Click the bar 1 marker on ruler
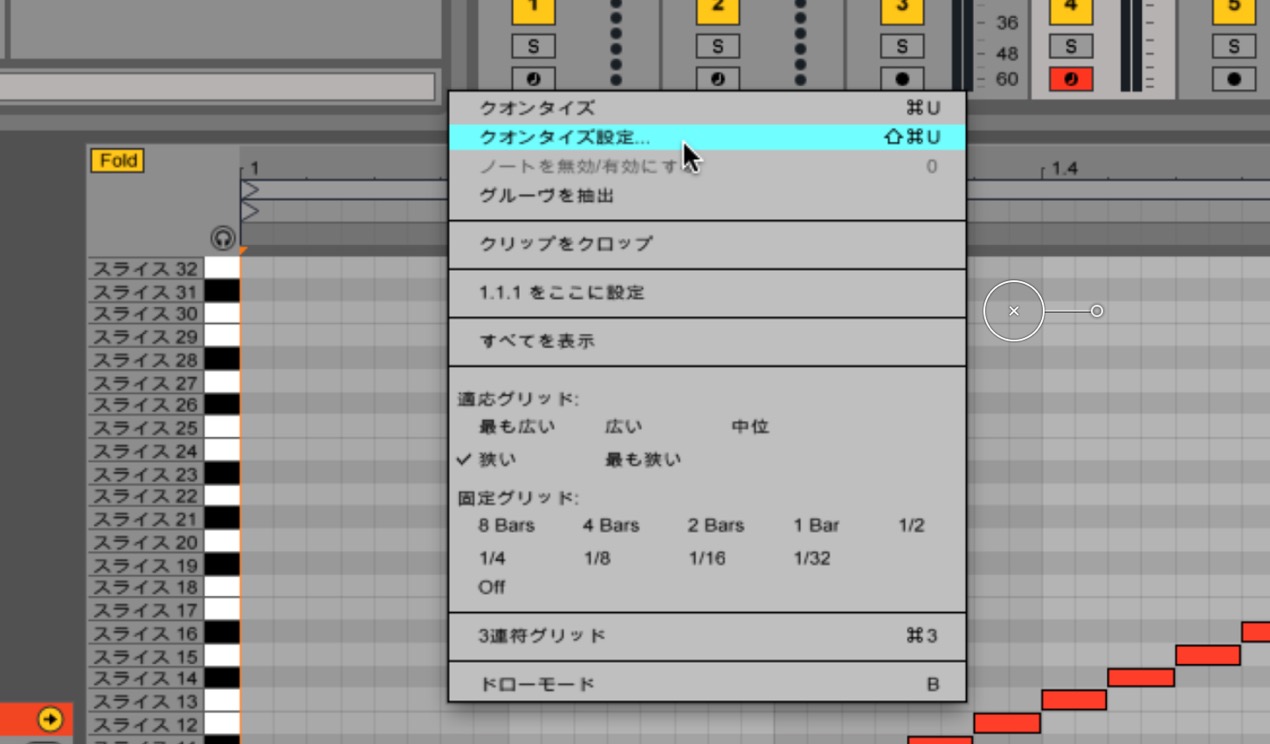This screenshot has width=1270, height=744. 254,169
